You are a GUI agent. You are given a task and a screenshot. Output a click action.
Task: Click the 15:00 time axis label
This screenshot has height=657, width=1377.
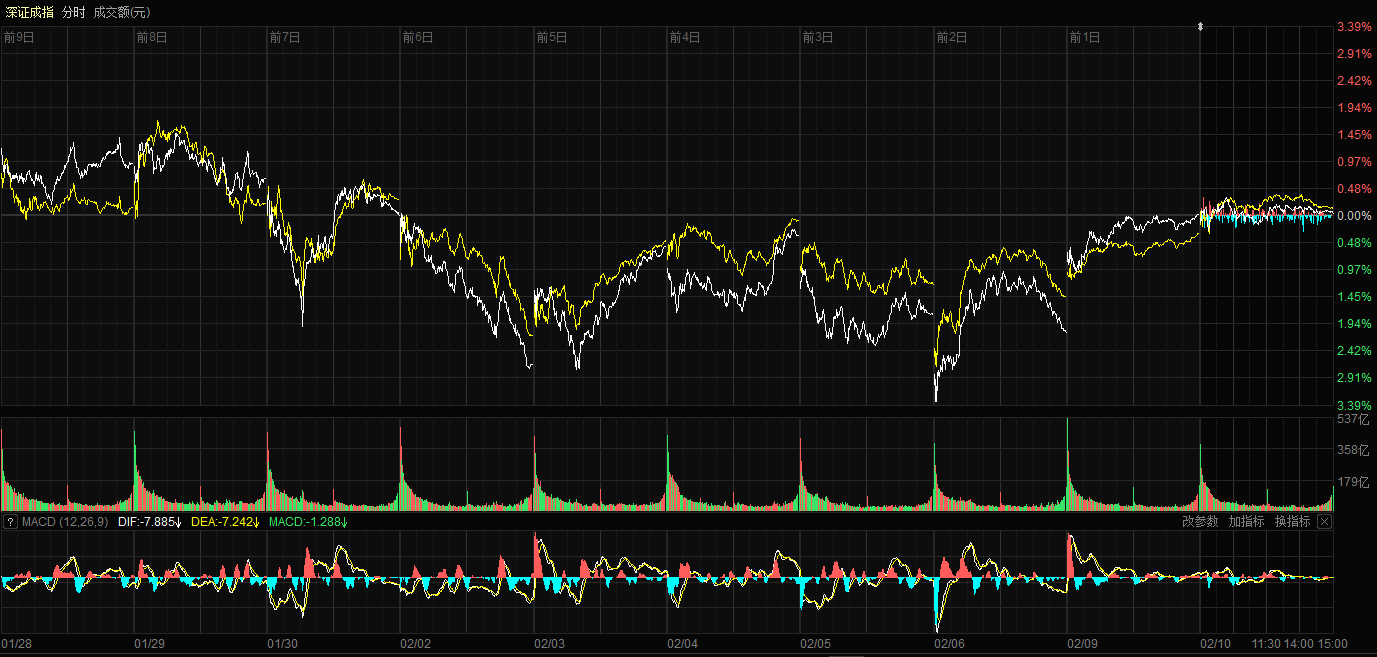(x=1332, y=644)
